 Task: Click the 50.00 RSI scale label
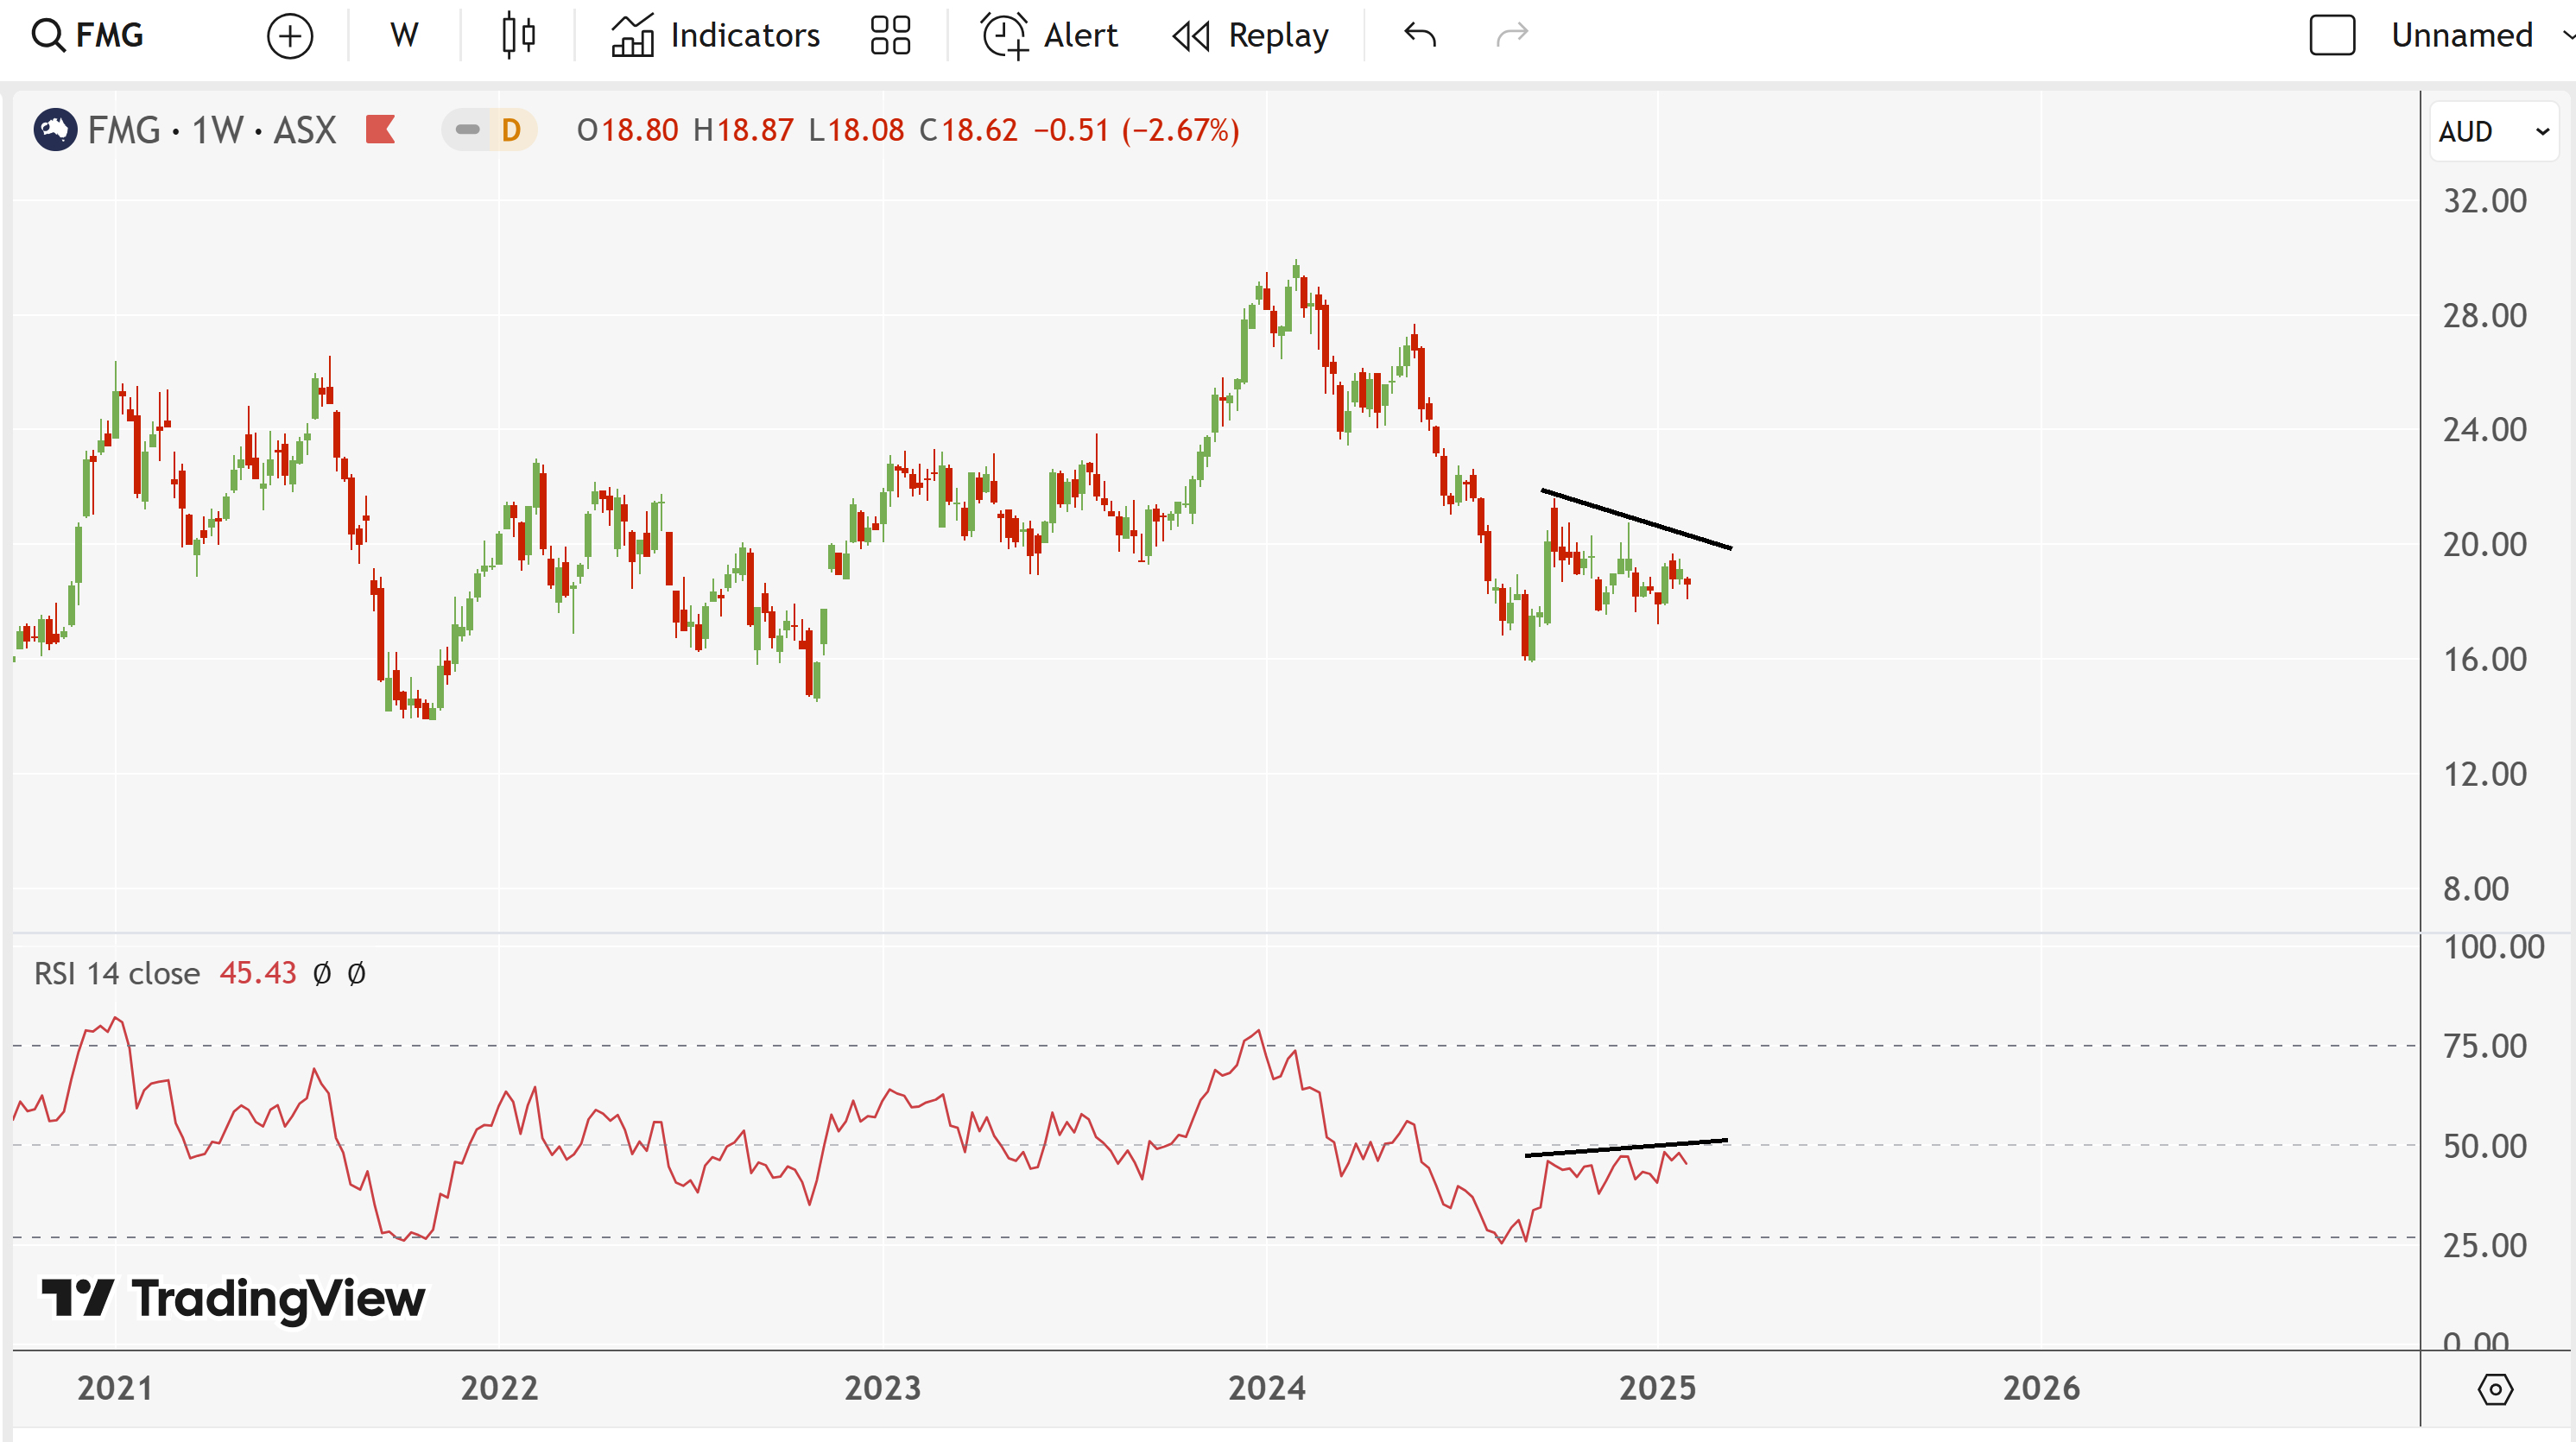click(x=2485, y=1146)
